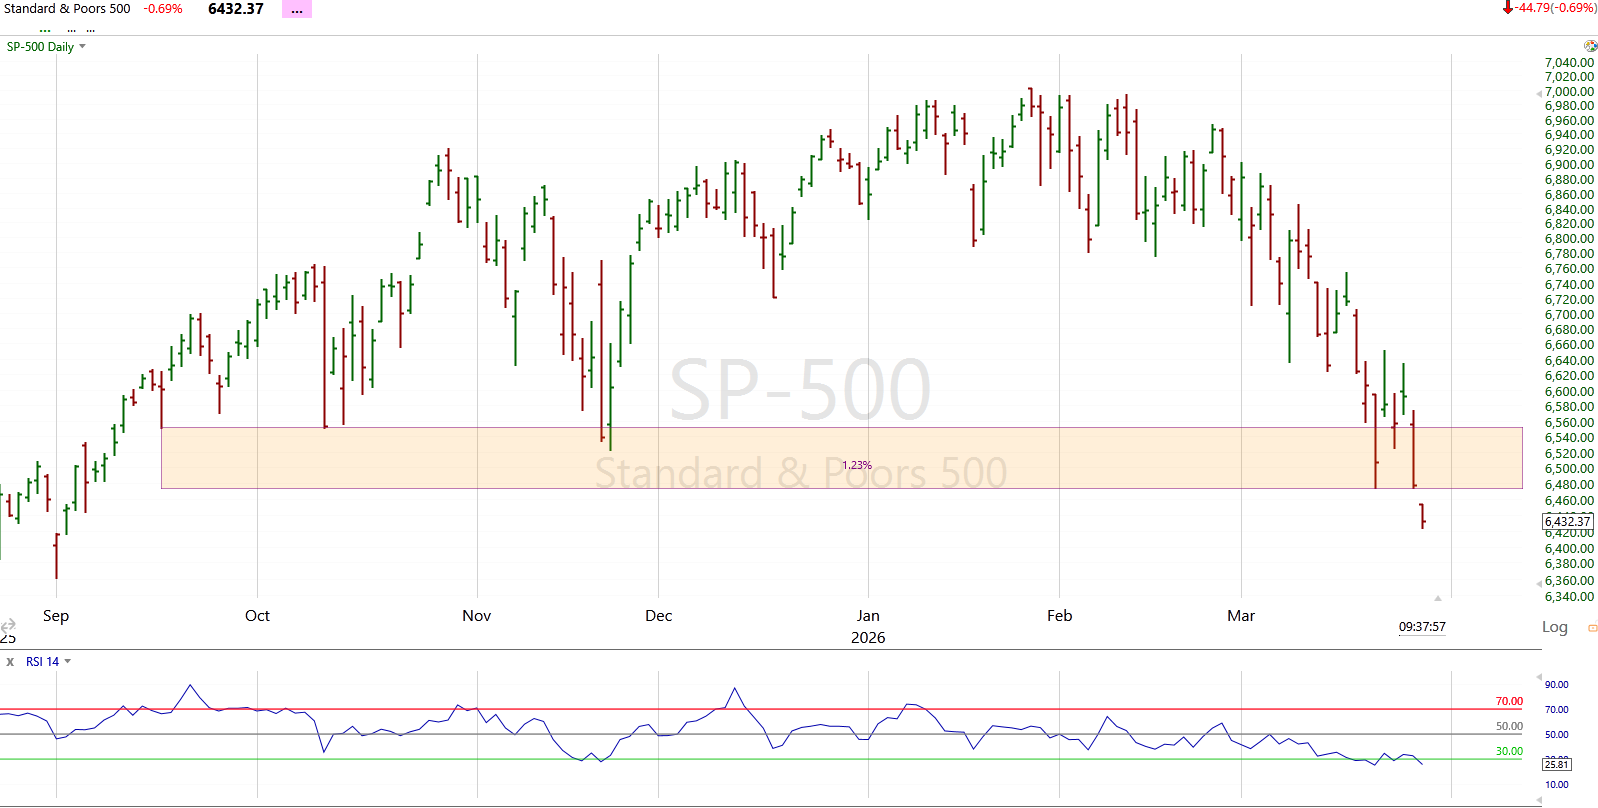Click the globe icon in chart corner
The height and width of the screenshot is (808, 1598).
point(1590,46)
